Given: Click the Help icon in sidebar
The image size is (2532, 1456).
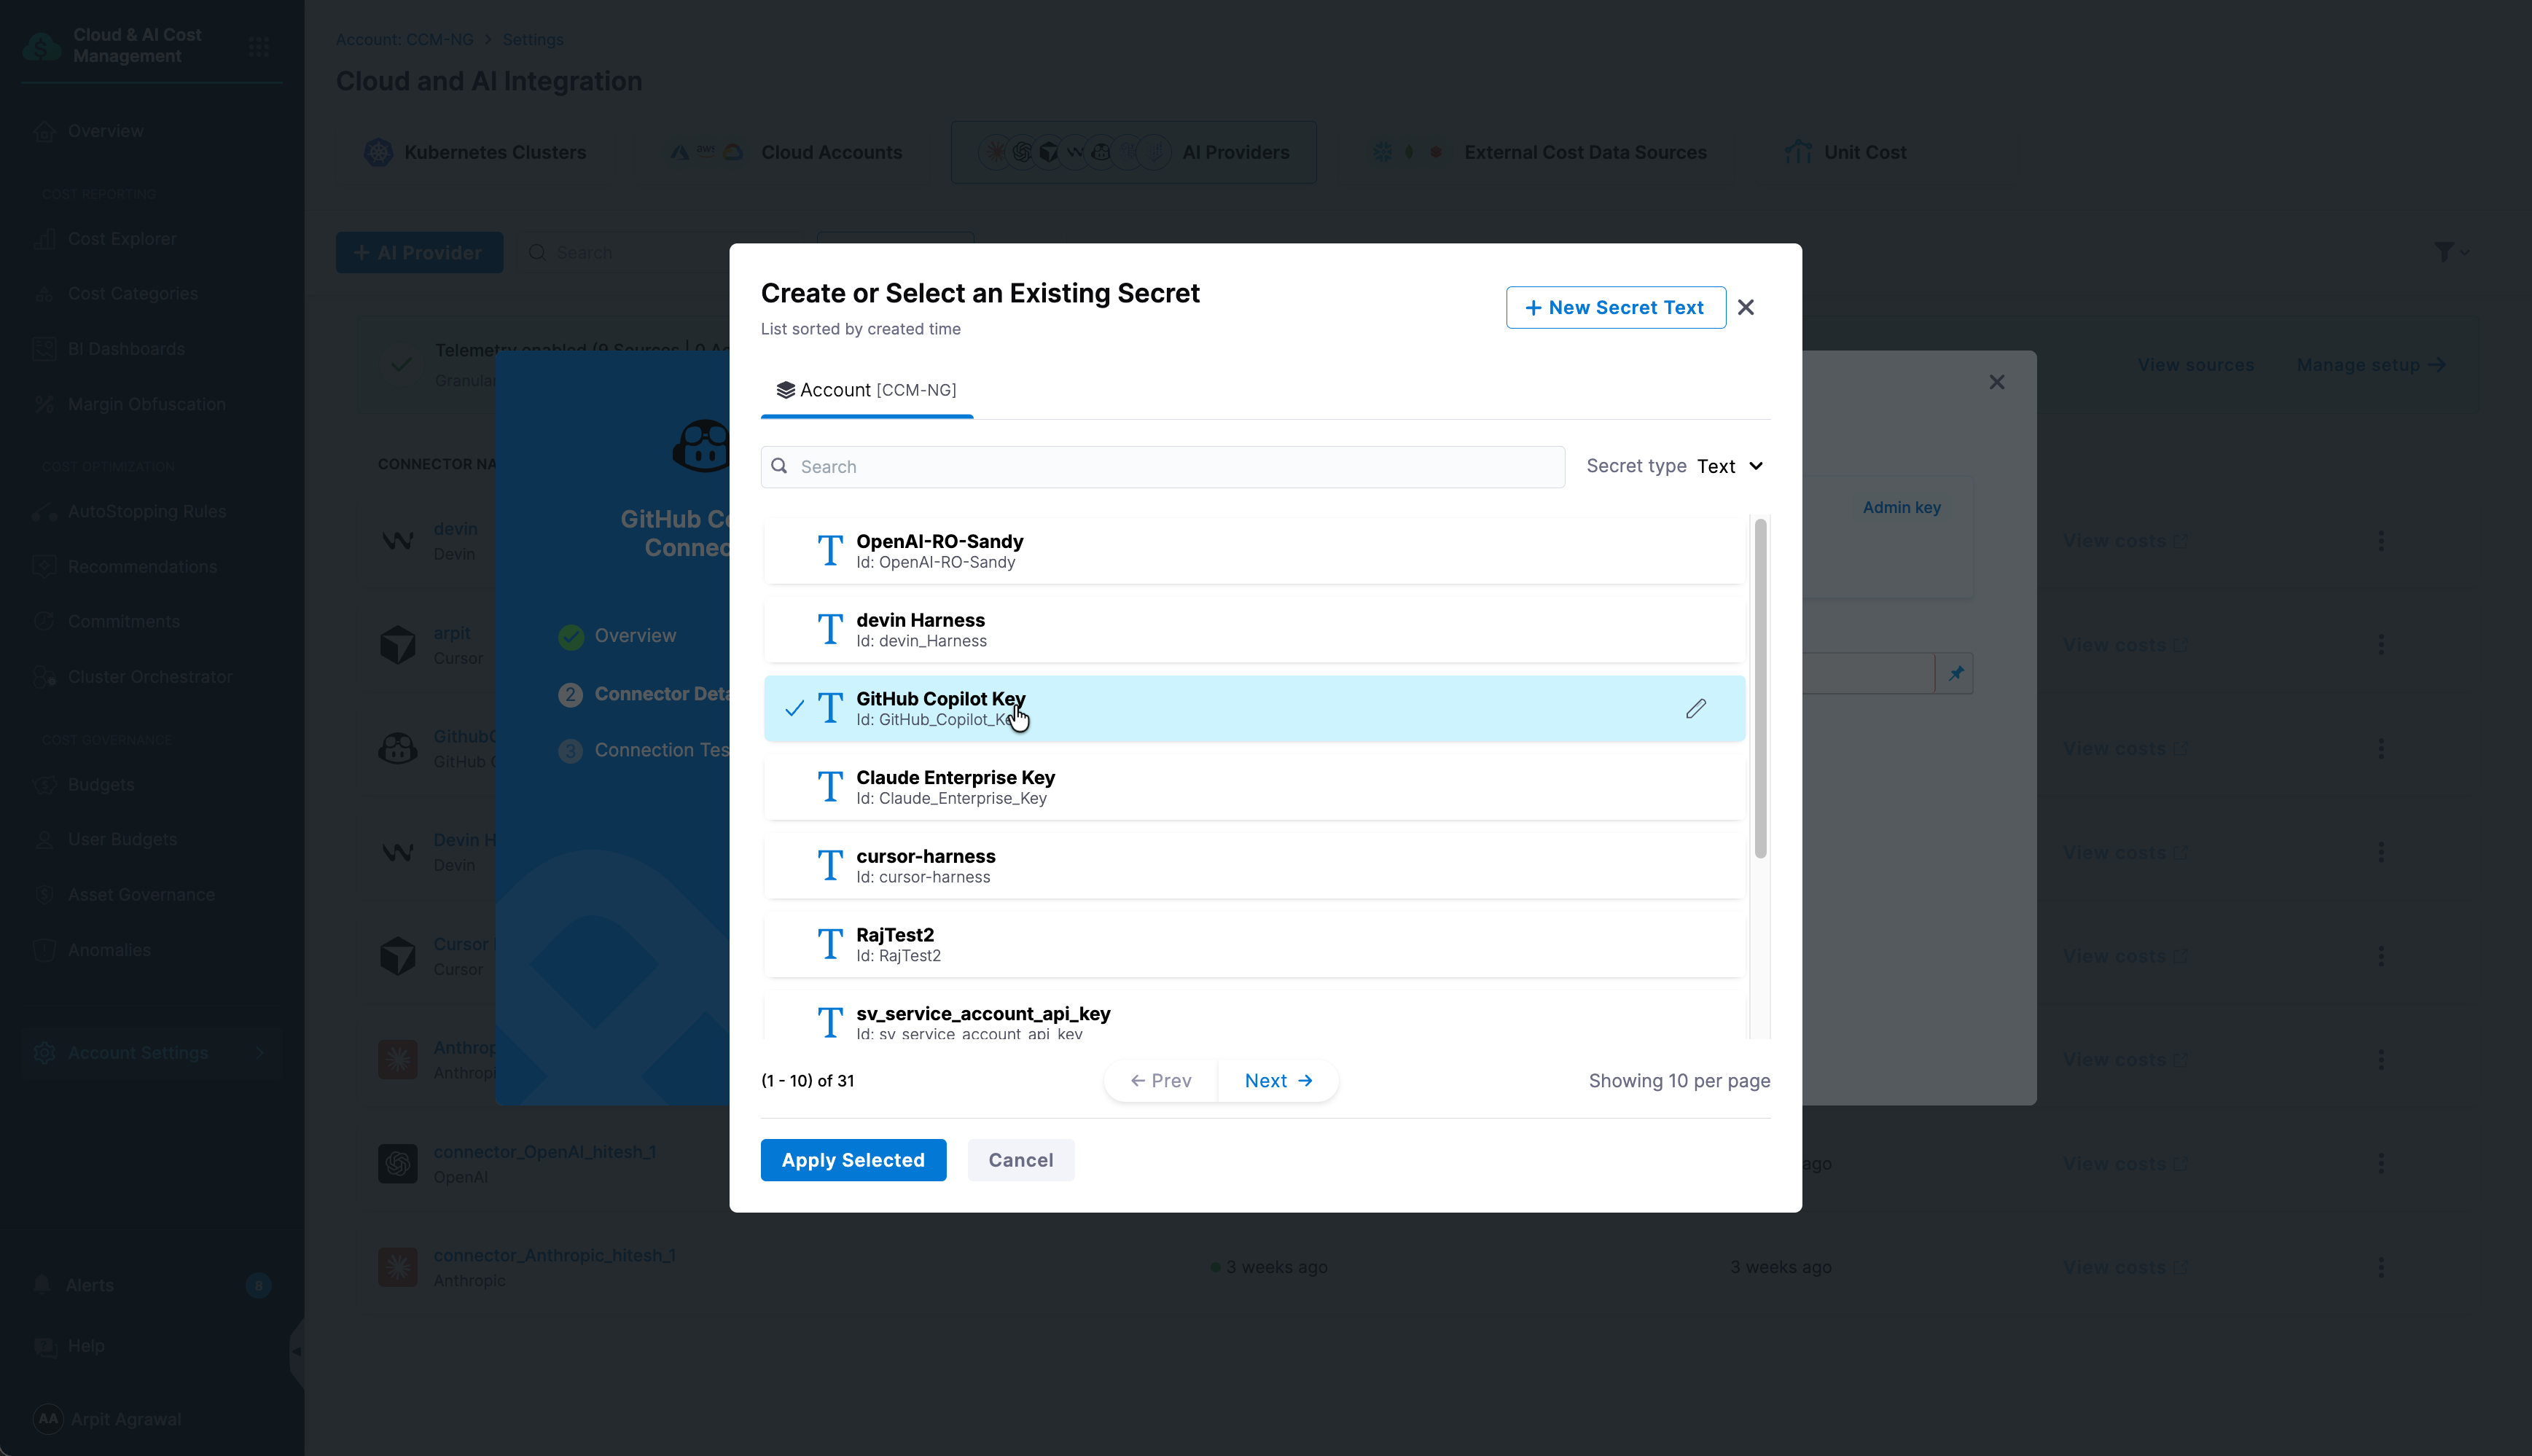Looking at the screenshot, I should pos(45,1346).
